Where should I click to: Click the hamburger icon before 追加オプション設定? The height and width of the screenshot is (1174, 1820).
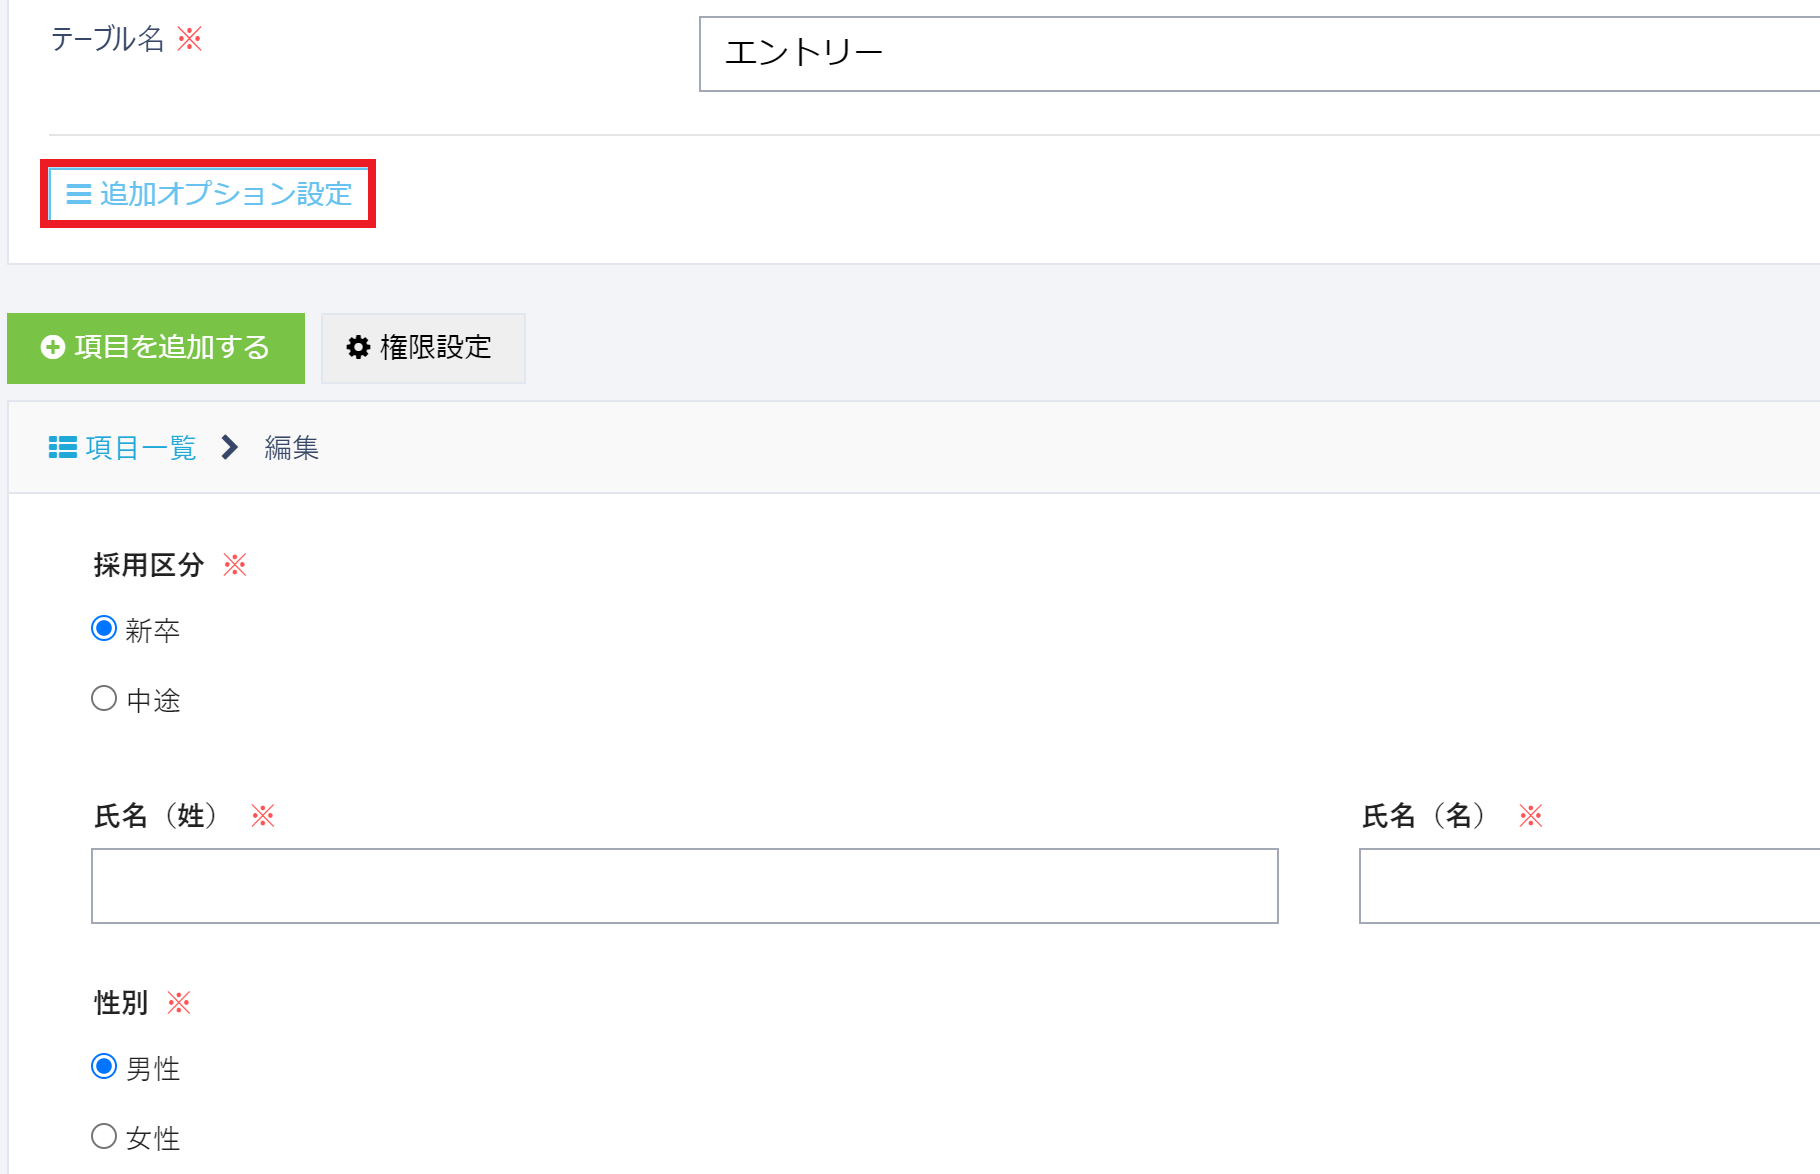[78, 195]
